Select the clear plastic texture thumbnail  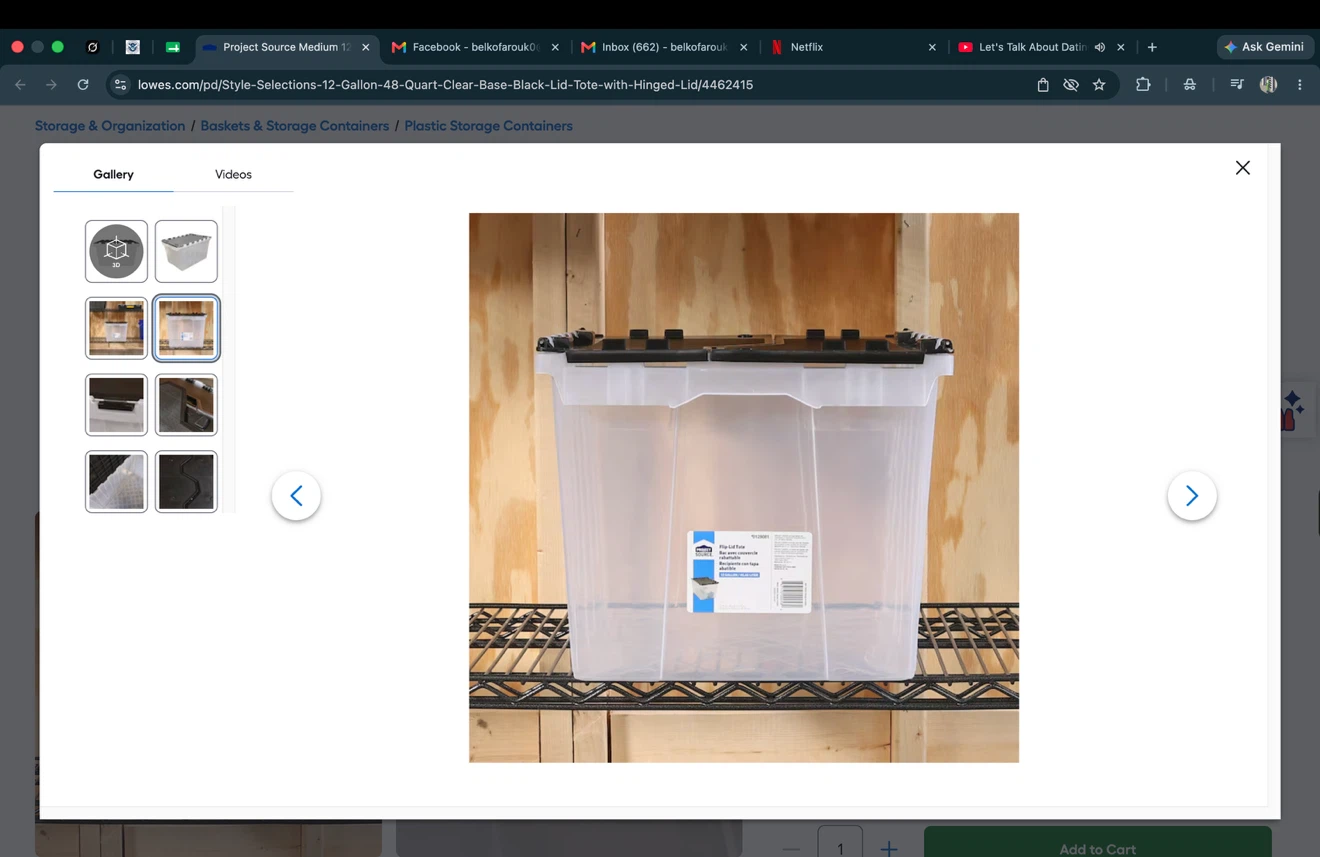click(116, 482)
